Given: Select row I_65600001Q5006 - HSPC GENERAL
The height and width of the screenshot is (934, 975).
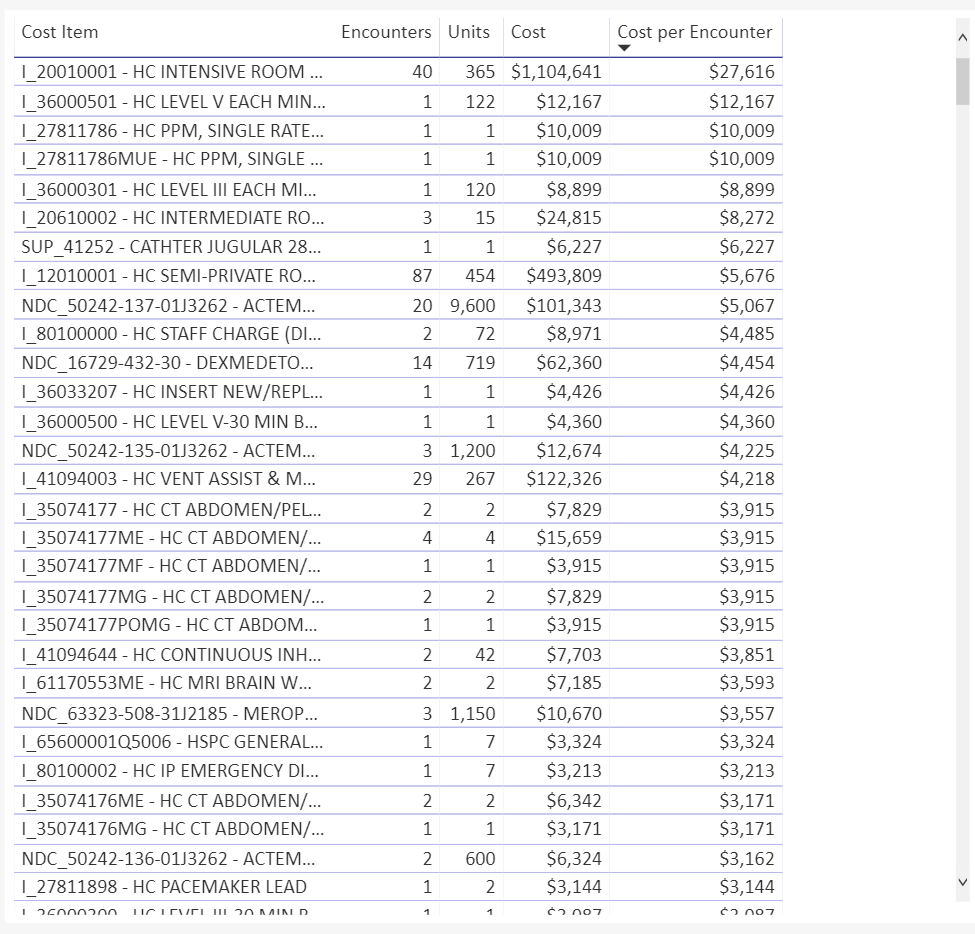Looking at the screenshot, I should pyautogui.click(x=398, y=741).
